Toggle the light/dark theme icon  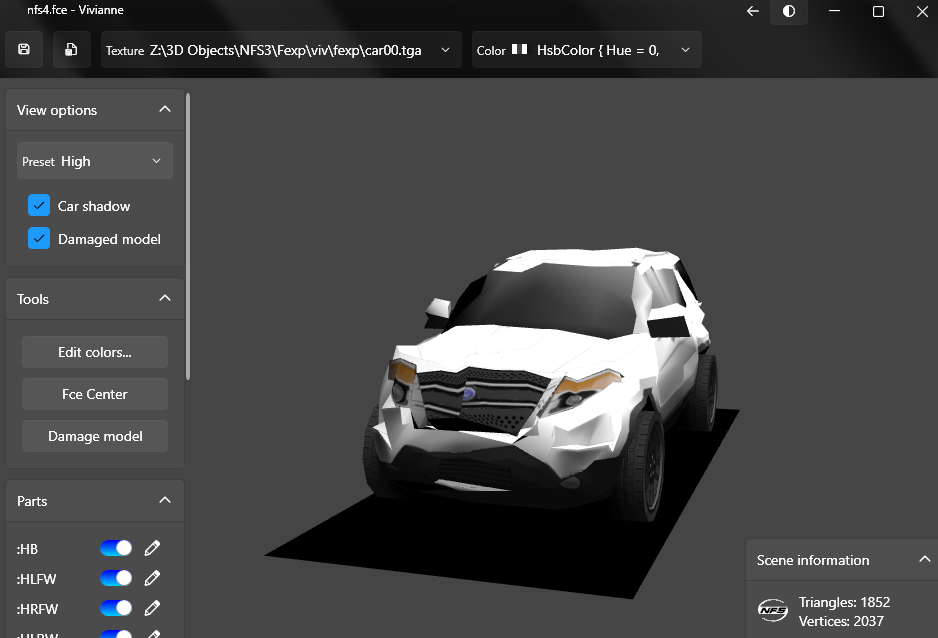tap(789, 11)
